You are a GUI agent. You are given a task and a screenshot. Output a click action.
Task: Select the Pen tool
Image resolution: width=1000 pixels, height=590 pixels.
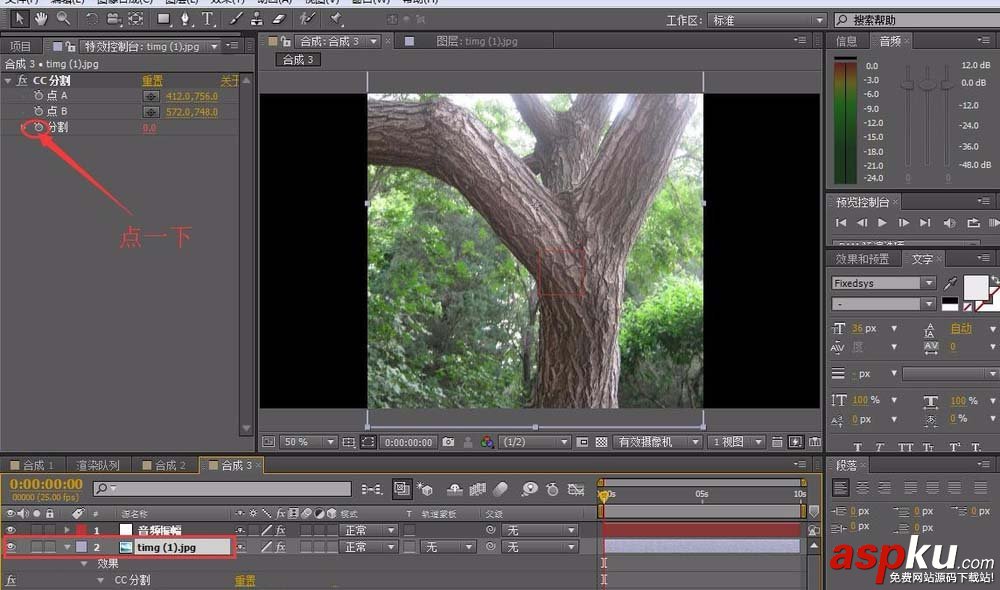click(x=185, y=19)
